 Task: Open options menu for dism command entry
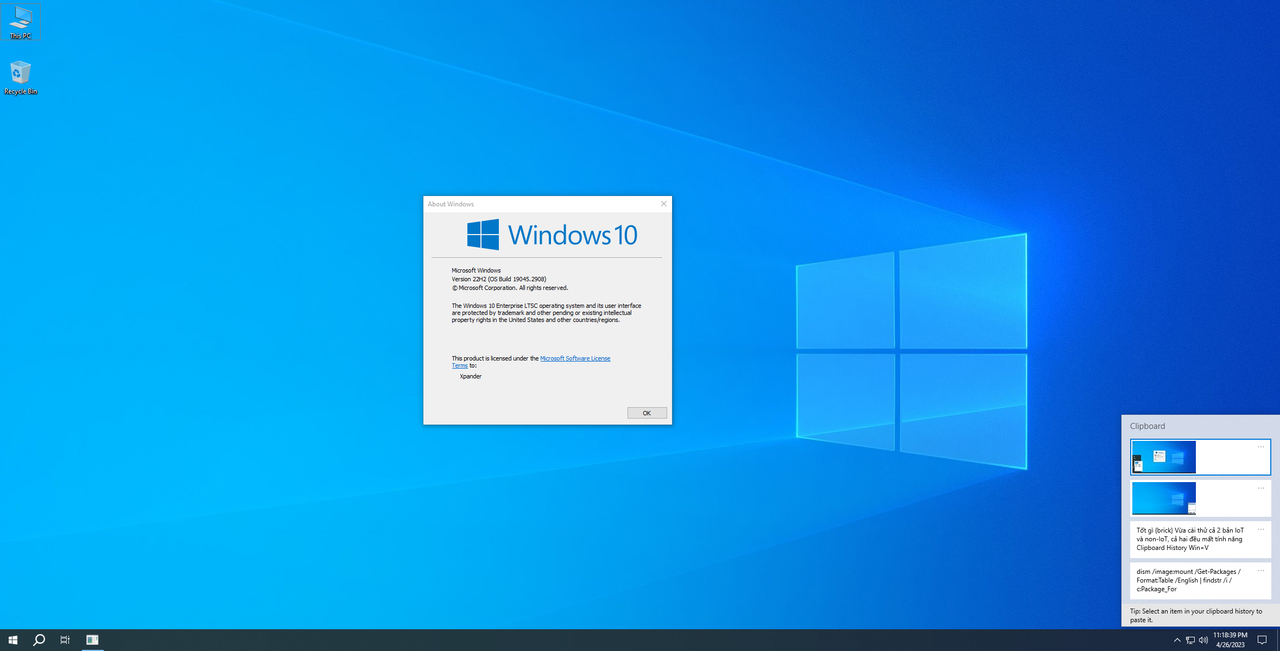pyautogui.click(x=1261, y=569)
